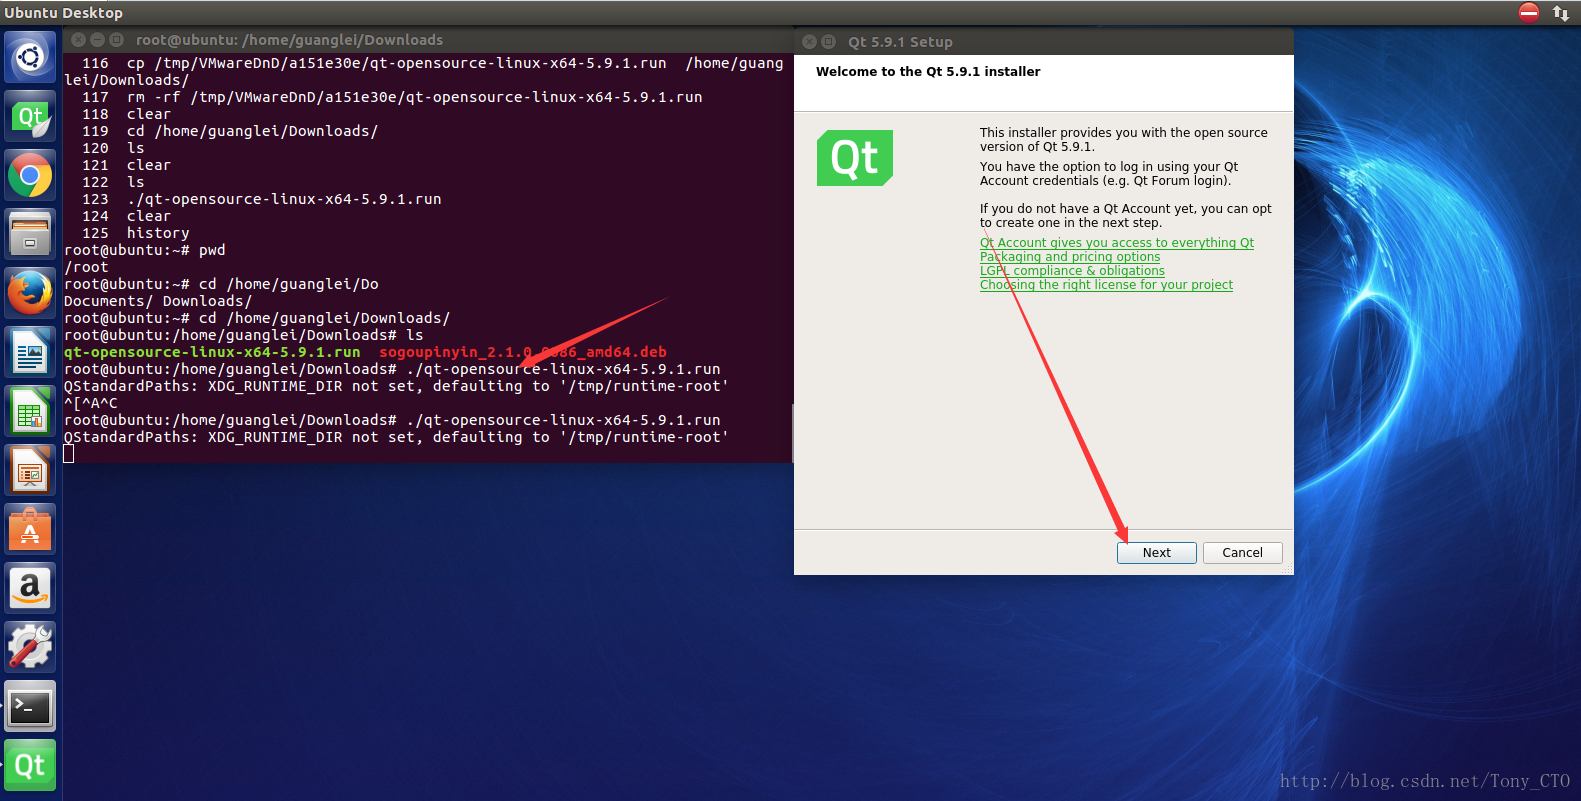Click 'sogoupinyin_2.1.0.0086_amd64.deb' red filename in terminal
The height and width of the screenshot is (801, 1581).
point(523,352)
